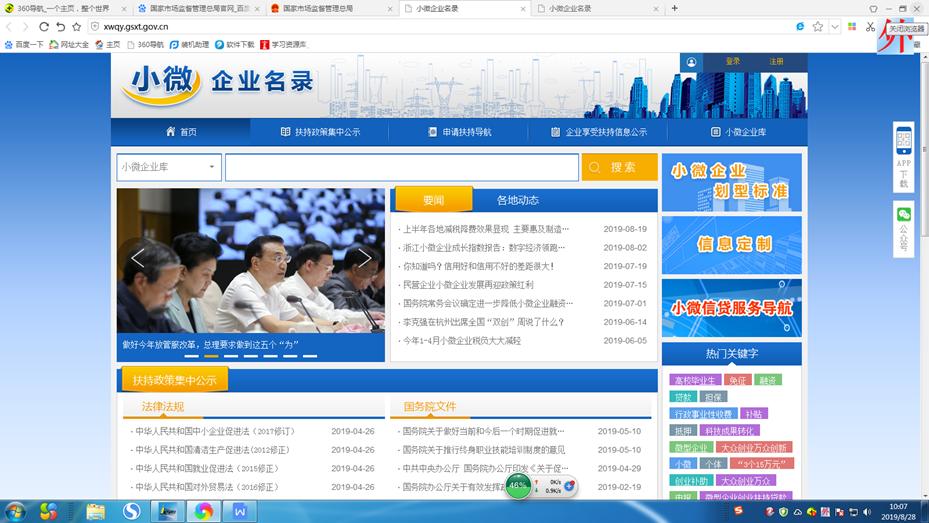Open Windows Start menu
Viewport: 929px width, 523px height.
tap(15, 511)
